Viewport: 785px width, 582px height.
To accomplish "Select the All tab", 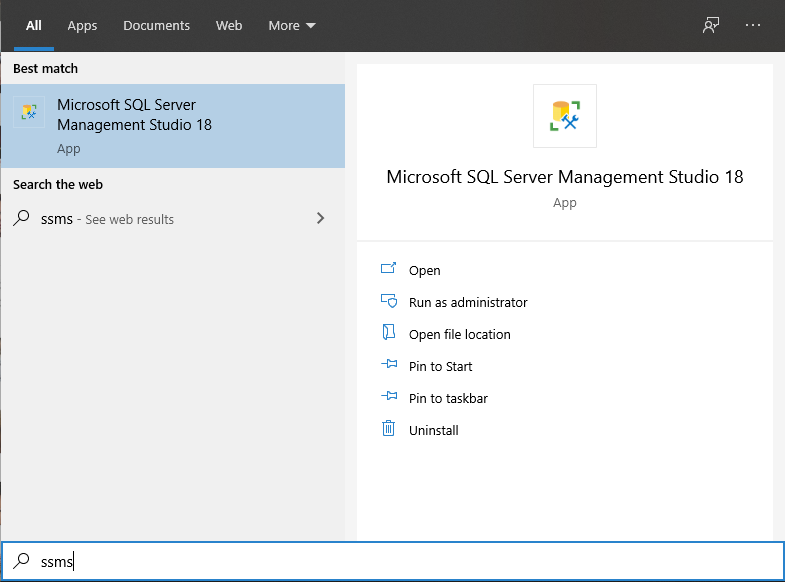I will tap(34, 25).
